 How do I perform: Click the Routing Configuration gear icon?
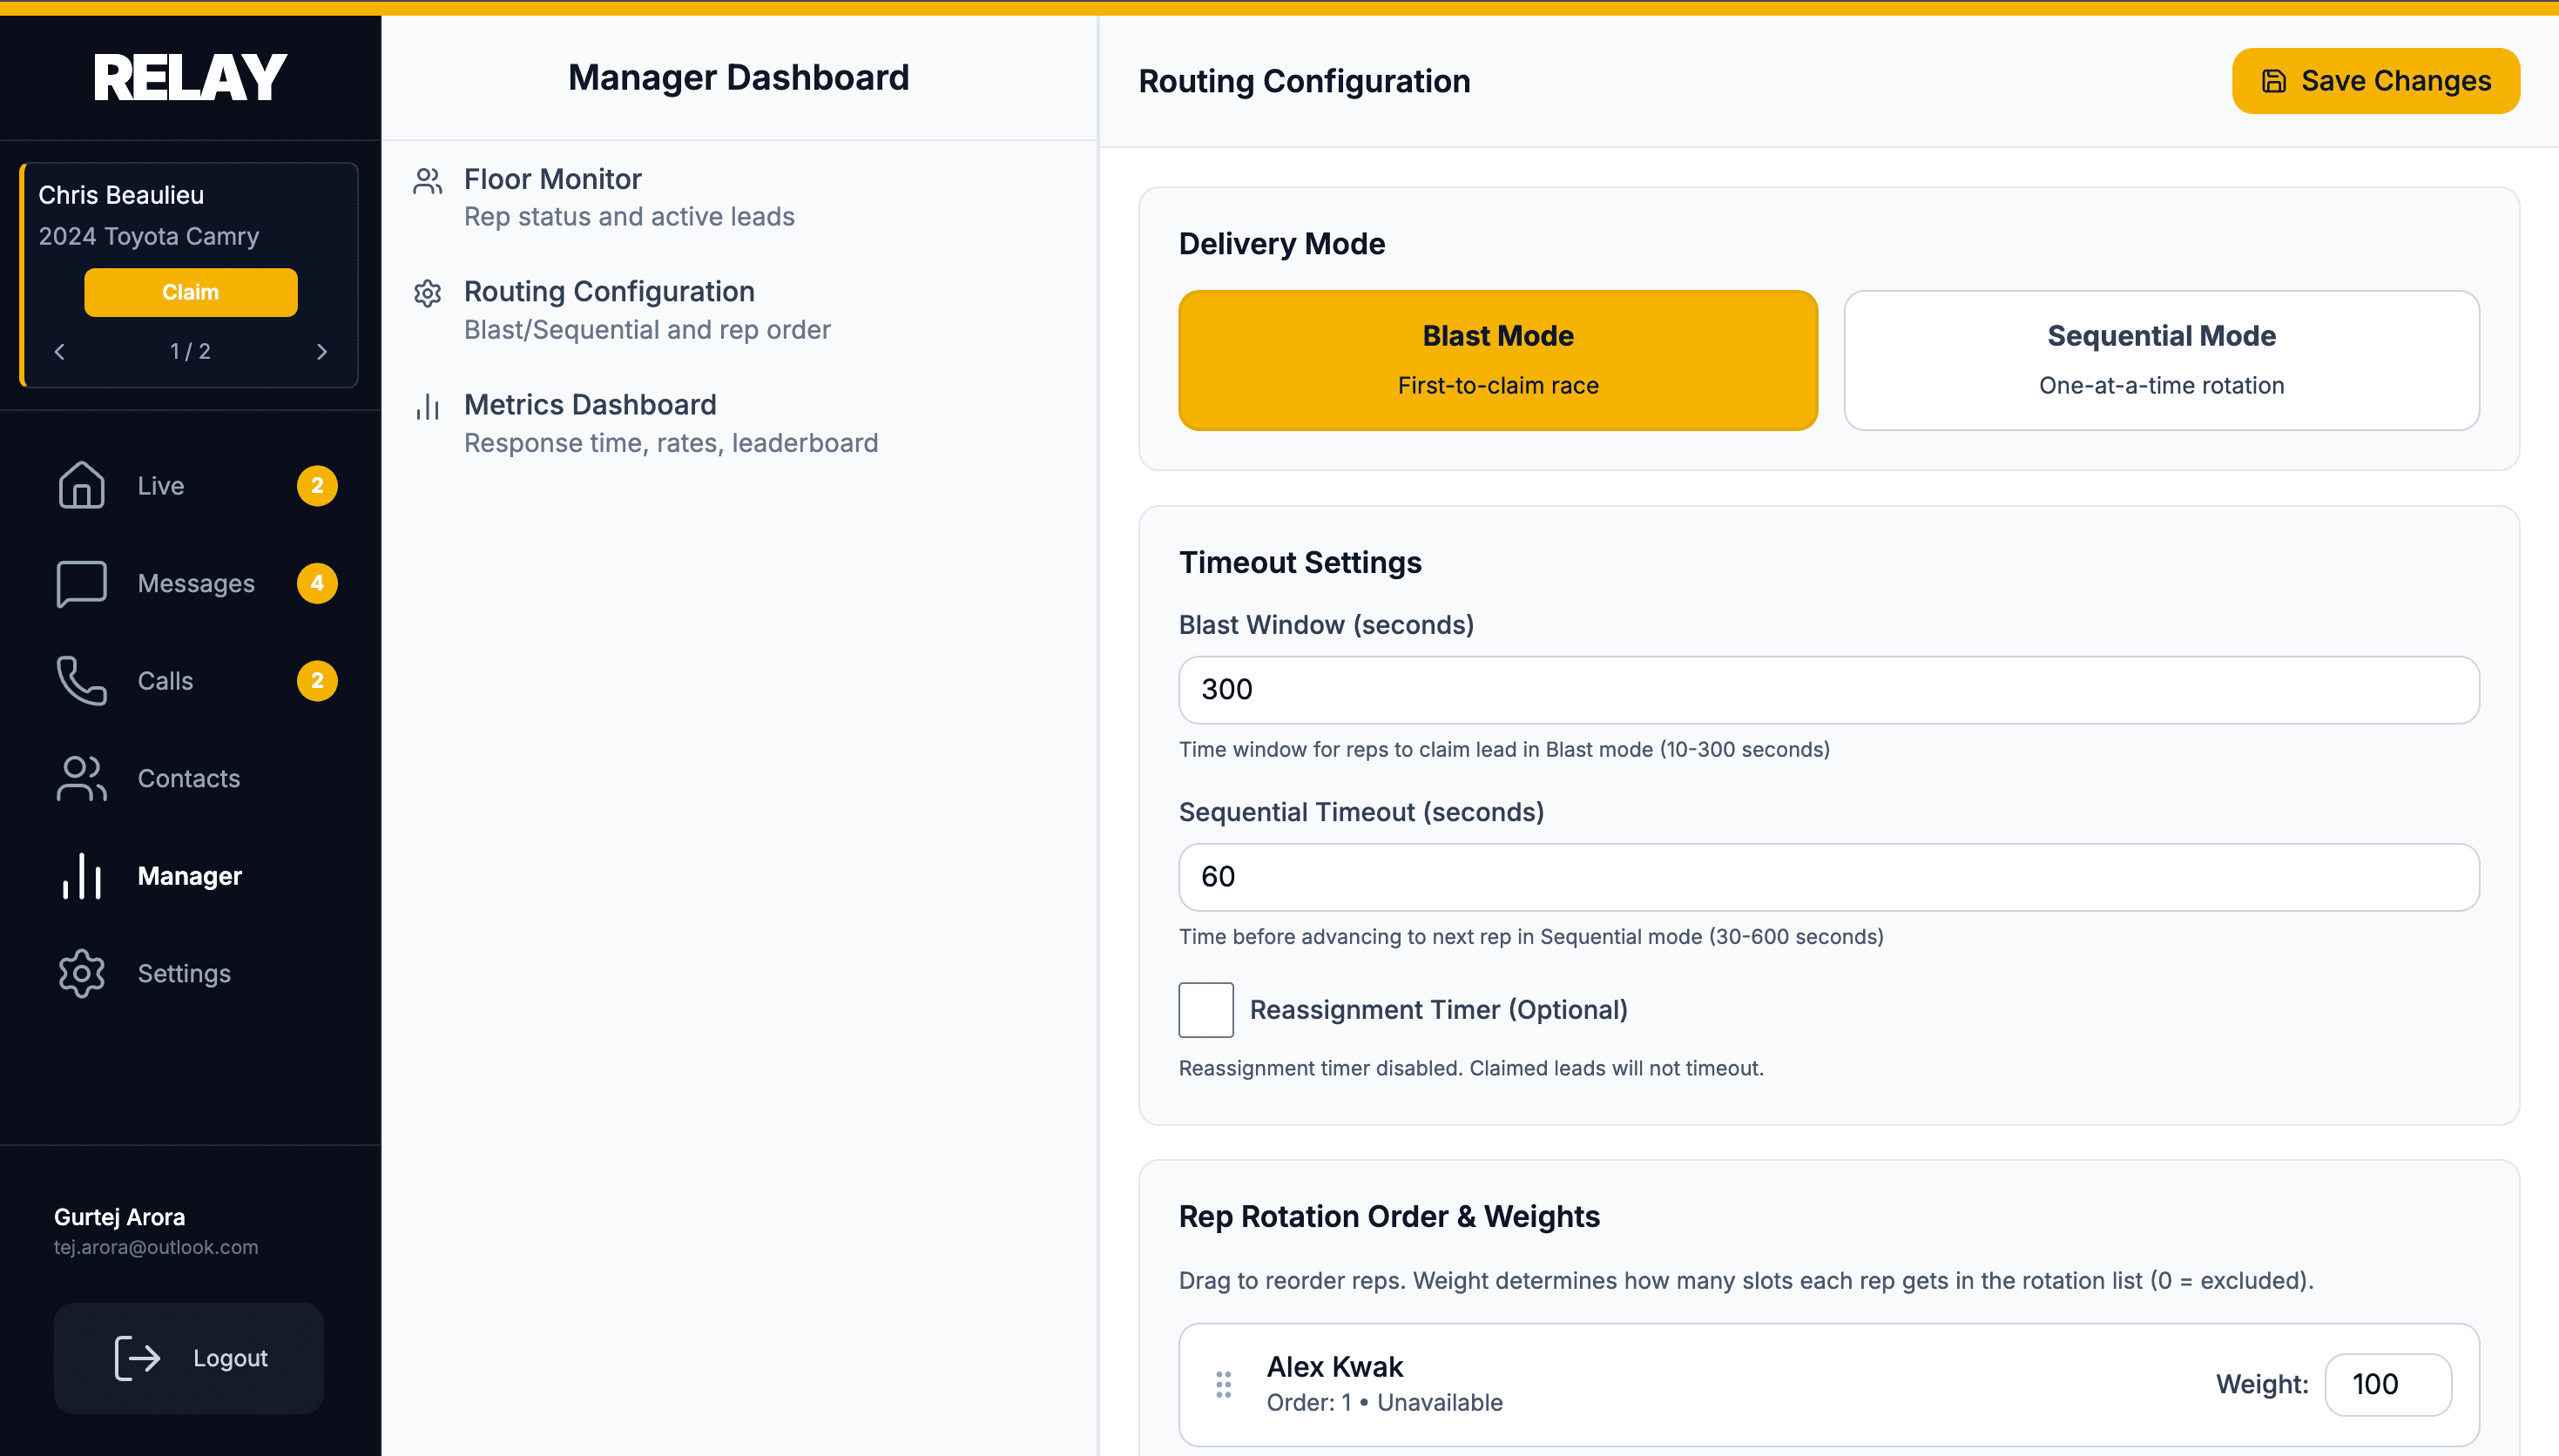[x=428, y=294]
